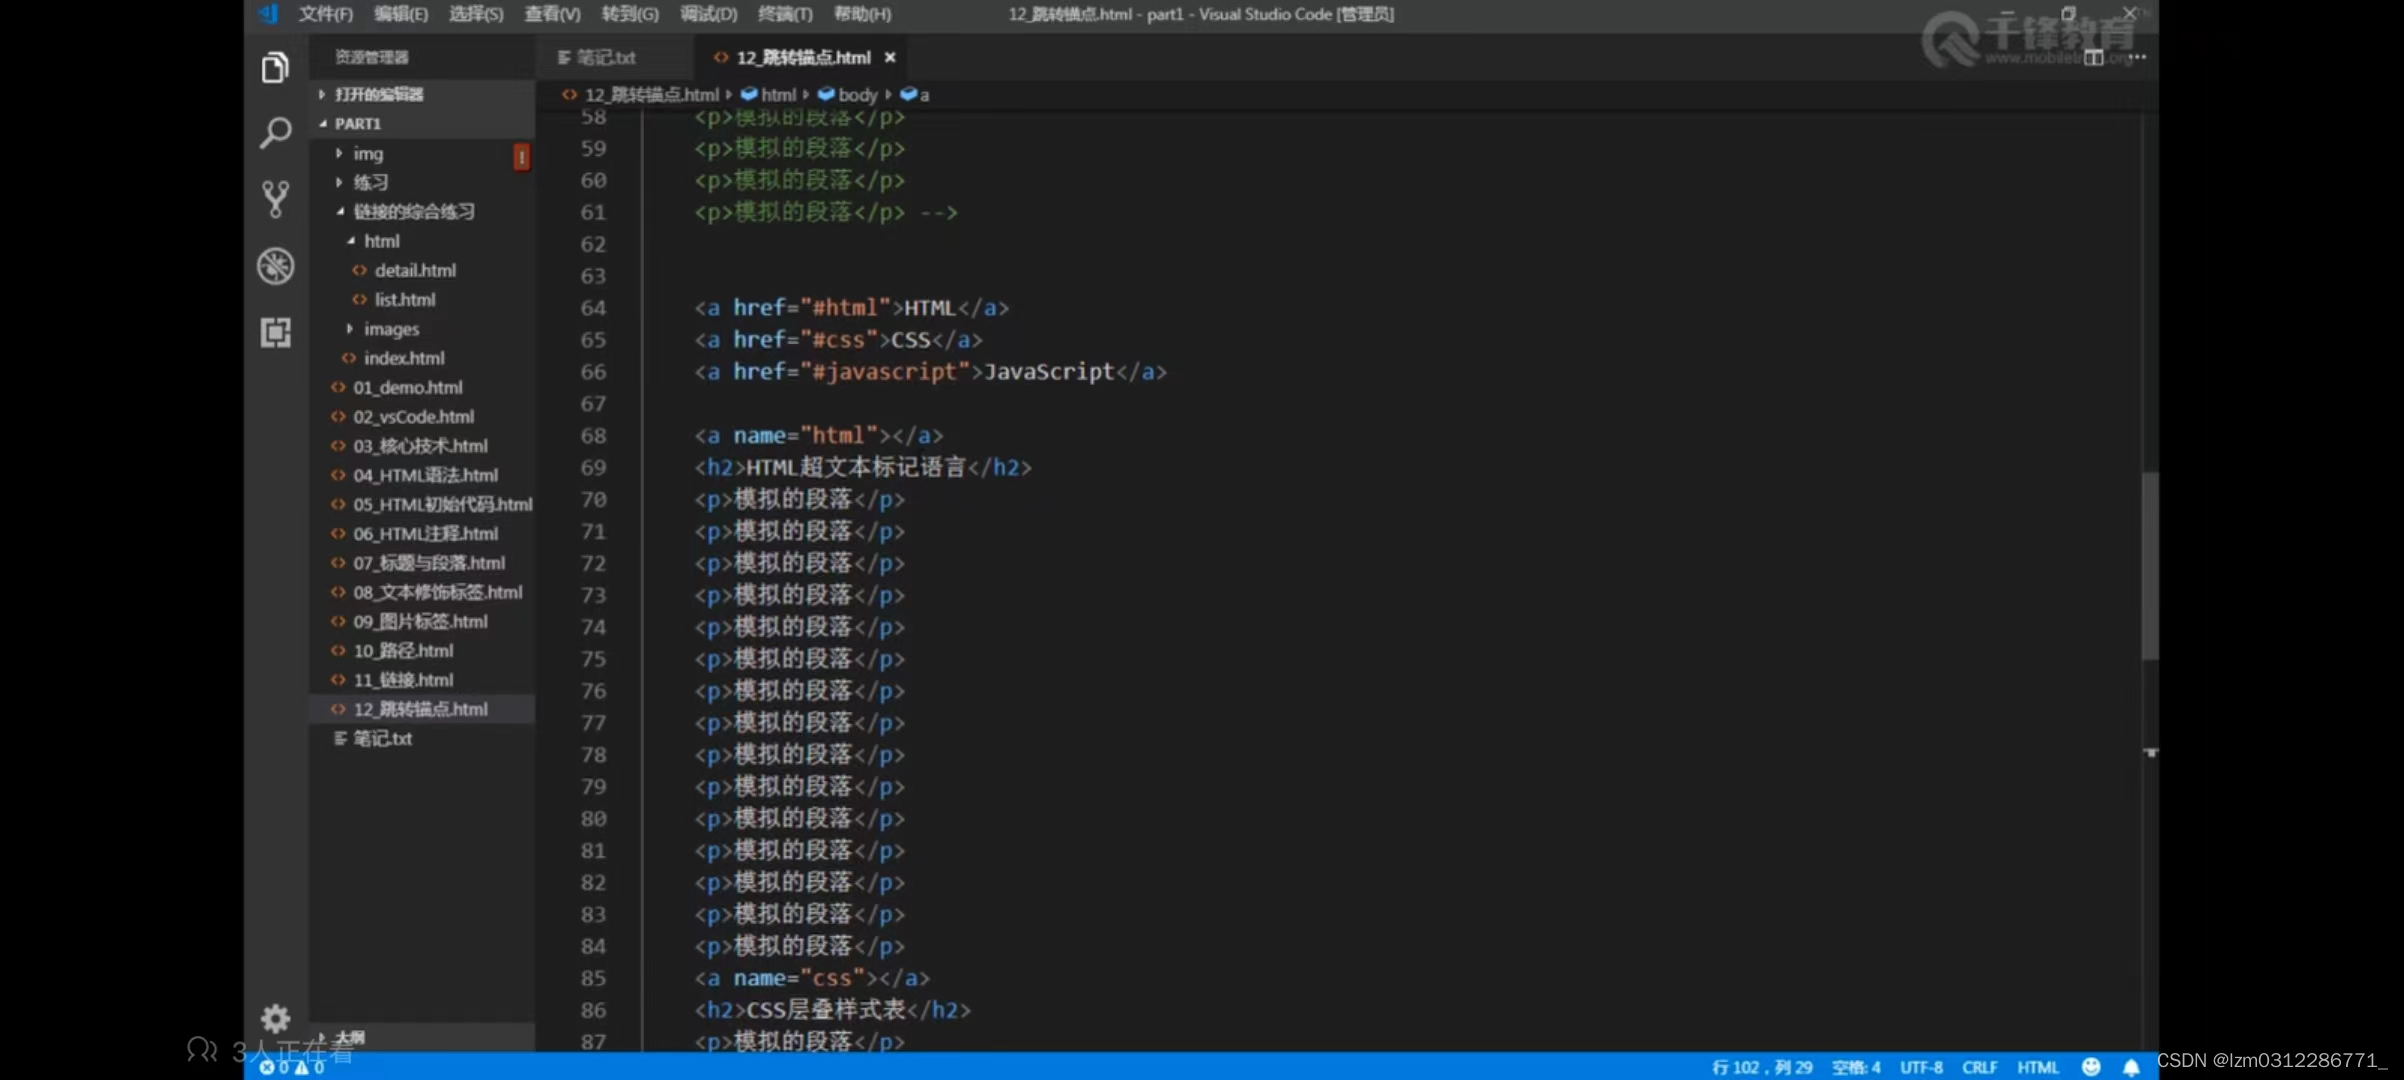Click the feedback smiley in status bar
This screenshot has height=1080, width=2404.
2091,1067
